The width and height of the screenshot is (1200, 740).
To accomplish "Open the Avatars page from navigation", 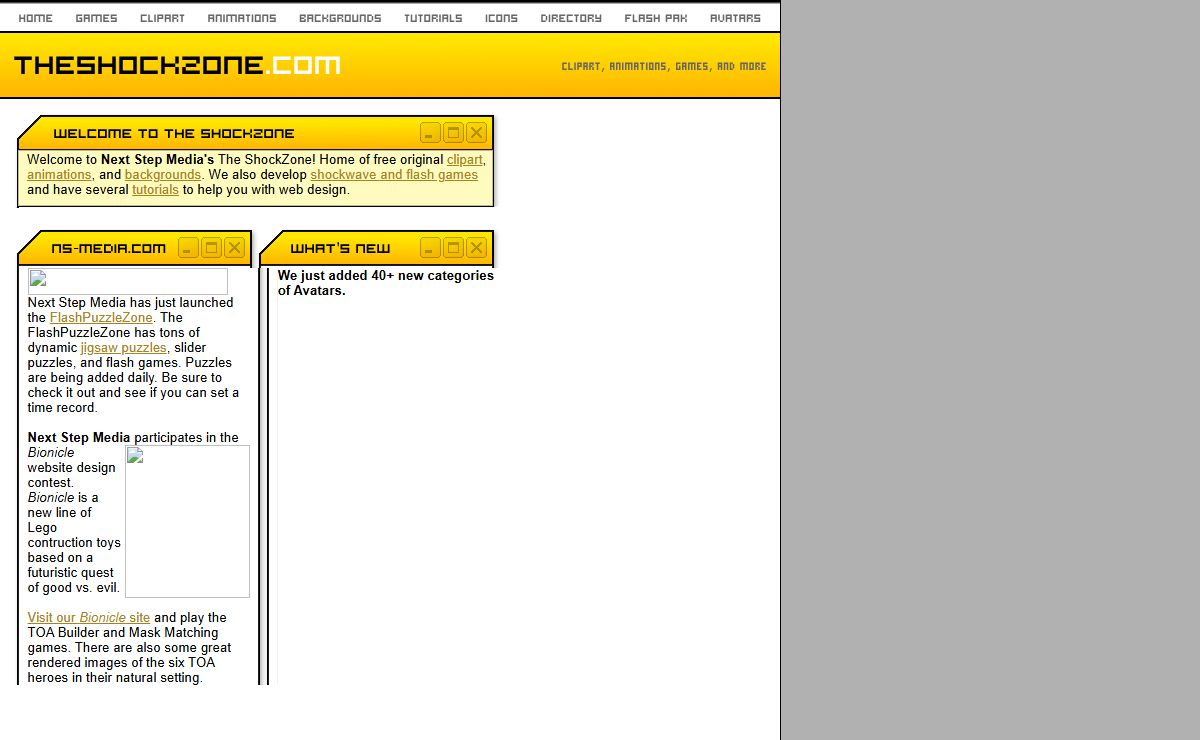I will (735, 18).
